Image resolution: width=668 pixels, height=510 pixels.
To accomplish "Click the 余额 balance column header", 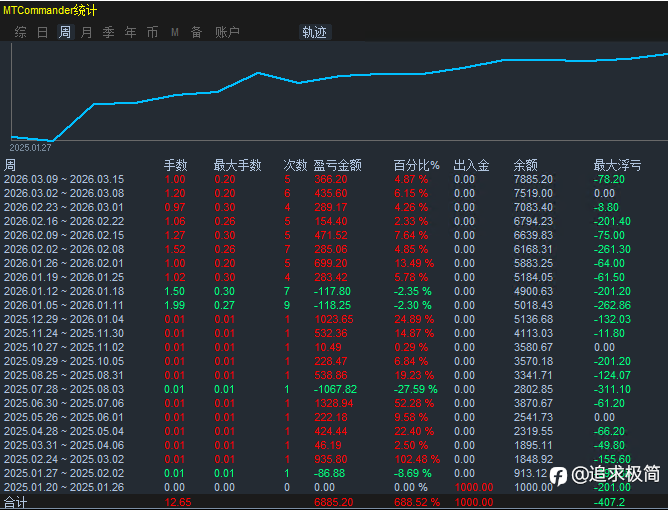I will tap(526, 165).
